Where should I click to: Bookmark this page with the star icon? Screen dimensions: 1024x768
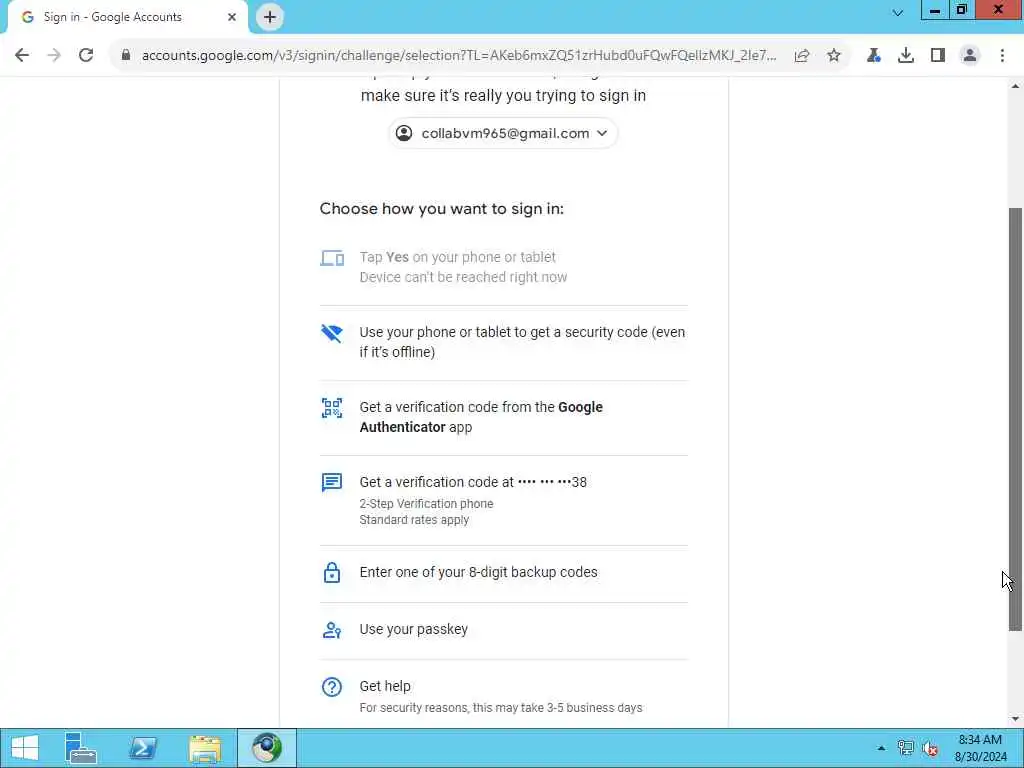[834, 56]
